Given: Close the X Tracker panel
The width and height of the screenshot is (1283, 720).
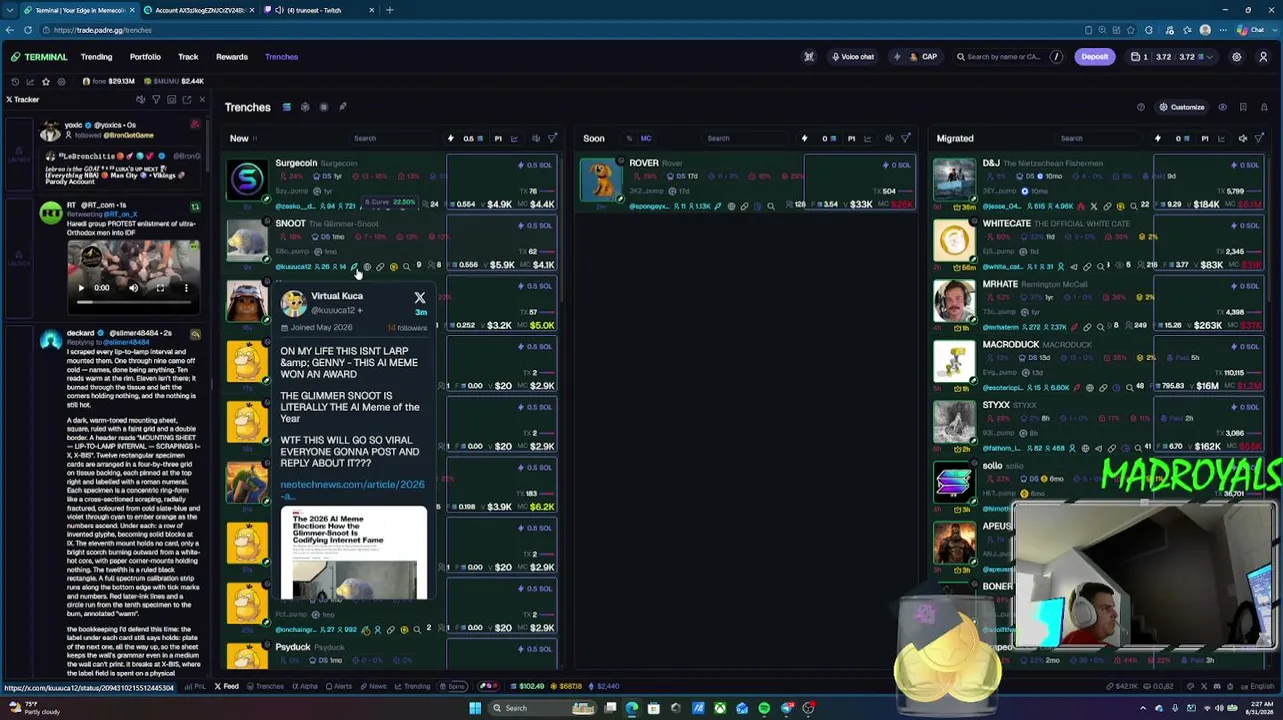Looking at the screenshot, I should [x=202, y=100].
